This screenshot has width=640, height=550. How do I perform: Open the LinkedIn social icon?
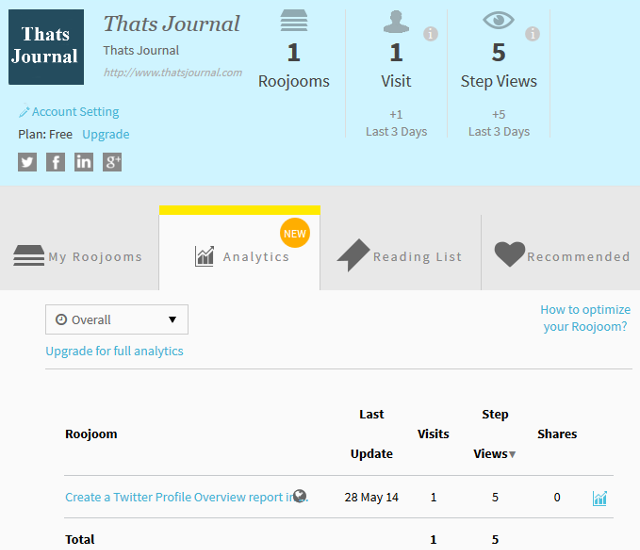click(x=84, y=162)
